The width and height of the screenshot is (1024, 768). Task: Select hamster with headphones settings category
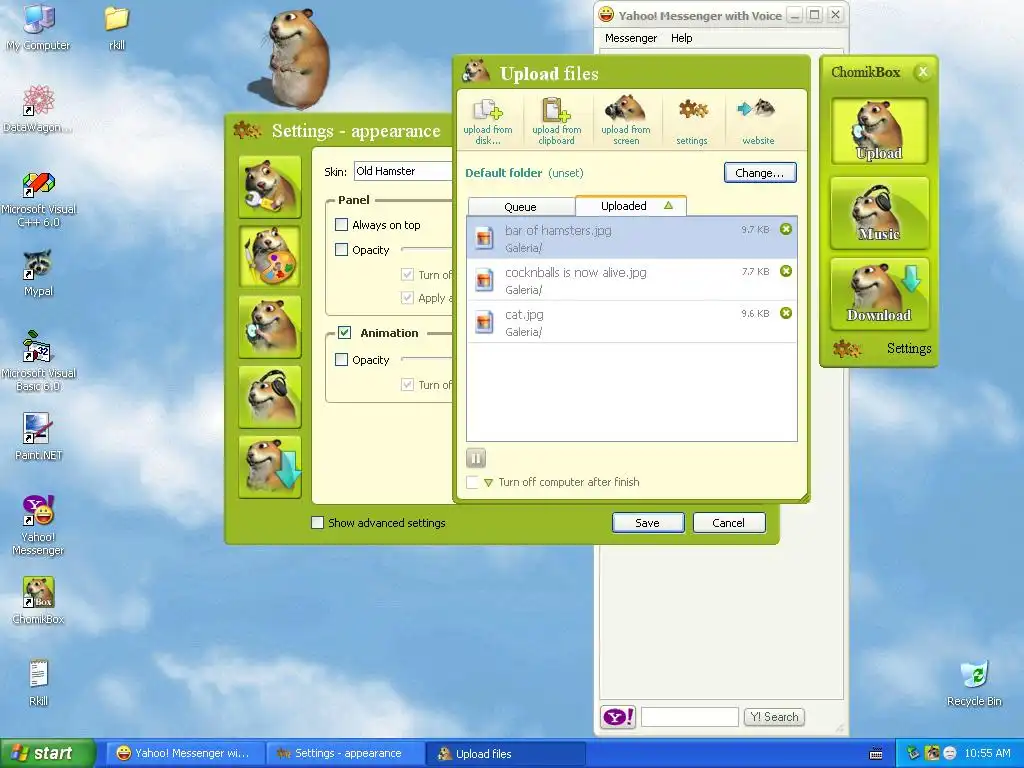(x=270, y=397)
